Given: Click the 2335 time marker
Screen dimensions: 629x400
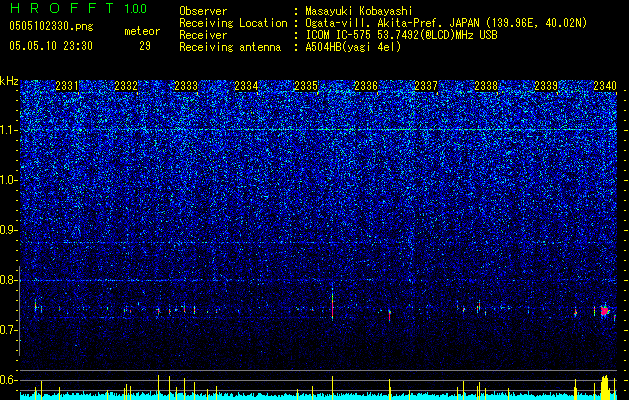Looking at the screenshot, I should [306, 86].
